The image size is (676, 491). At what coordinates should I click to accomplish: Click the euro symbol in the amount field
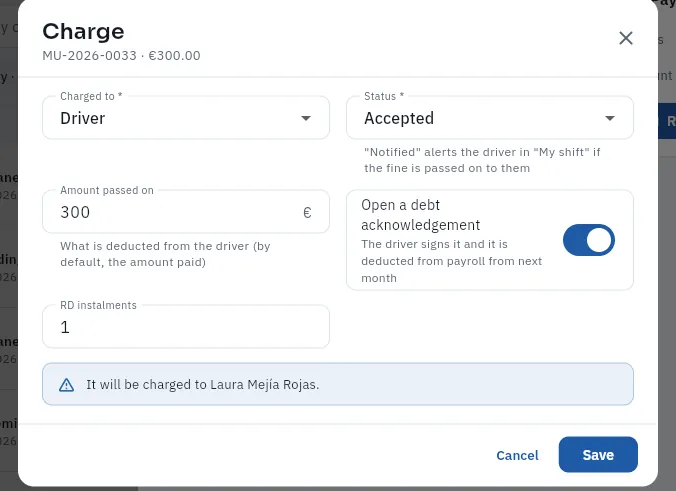[307, 212]
